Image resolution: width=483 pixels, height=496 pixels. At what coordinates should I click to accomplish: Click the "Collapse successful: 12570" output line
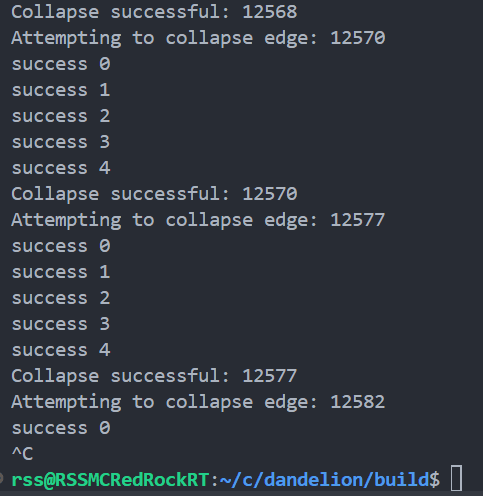(154, 194)
